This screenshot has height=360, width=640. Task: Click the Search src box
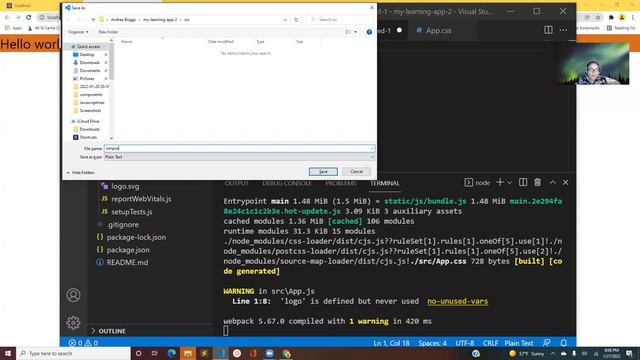click(x=340, y=20)
